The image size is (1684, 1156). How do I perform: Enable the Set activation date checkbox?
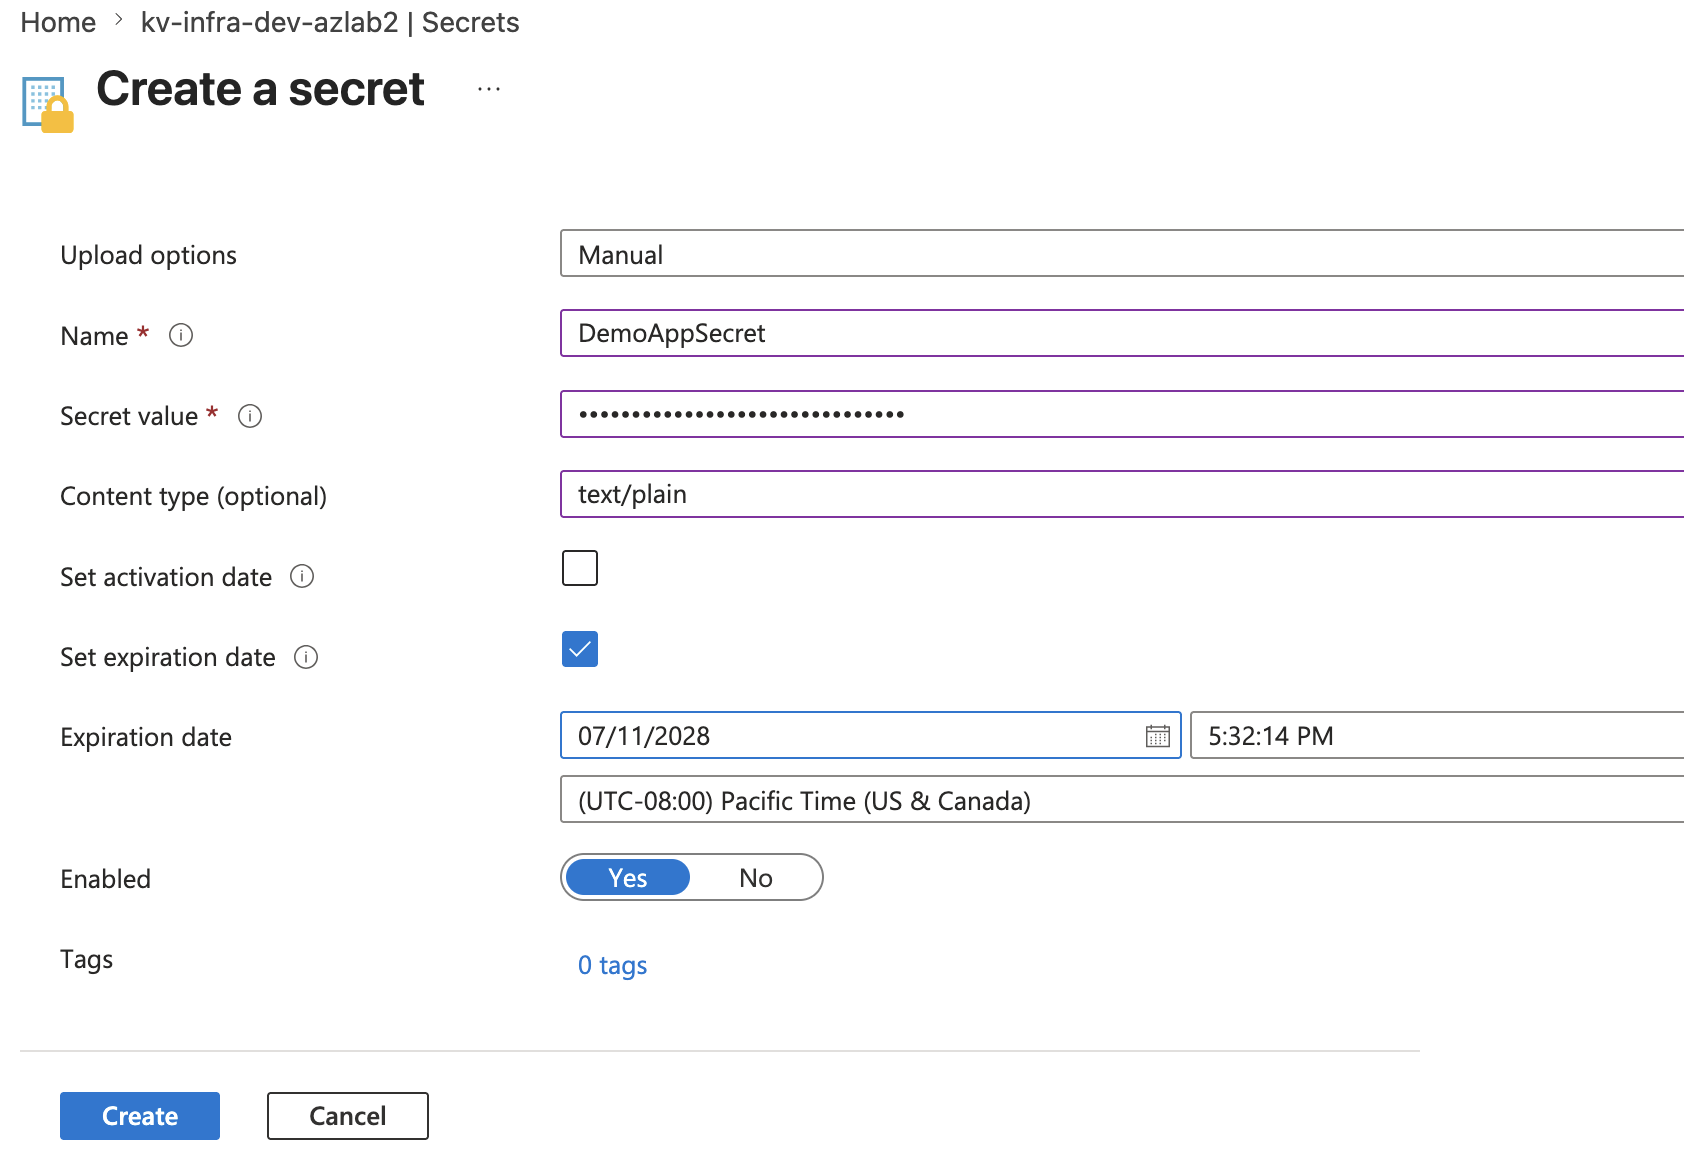(580, 568)
